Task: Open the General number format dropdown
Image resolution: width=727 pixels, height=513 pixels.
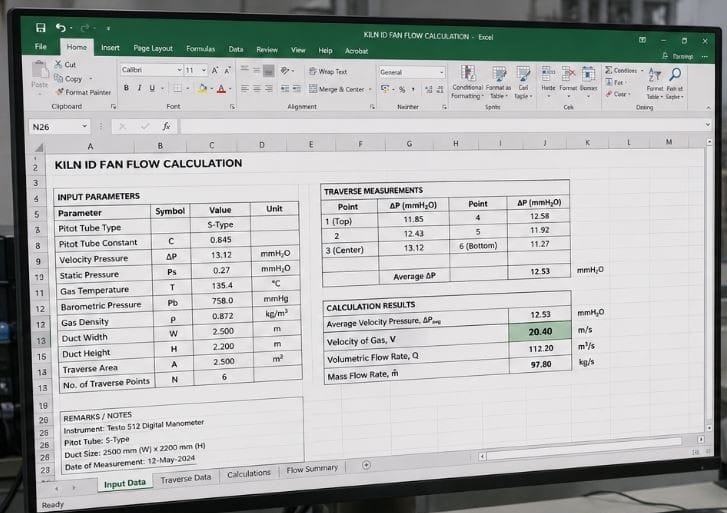Action: pyautogui.click(x=441, y=72)
